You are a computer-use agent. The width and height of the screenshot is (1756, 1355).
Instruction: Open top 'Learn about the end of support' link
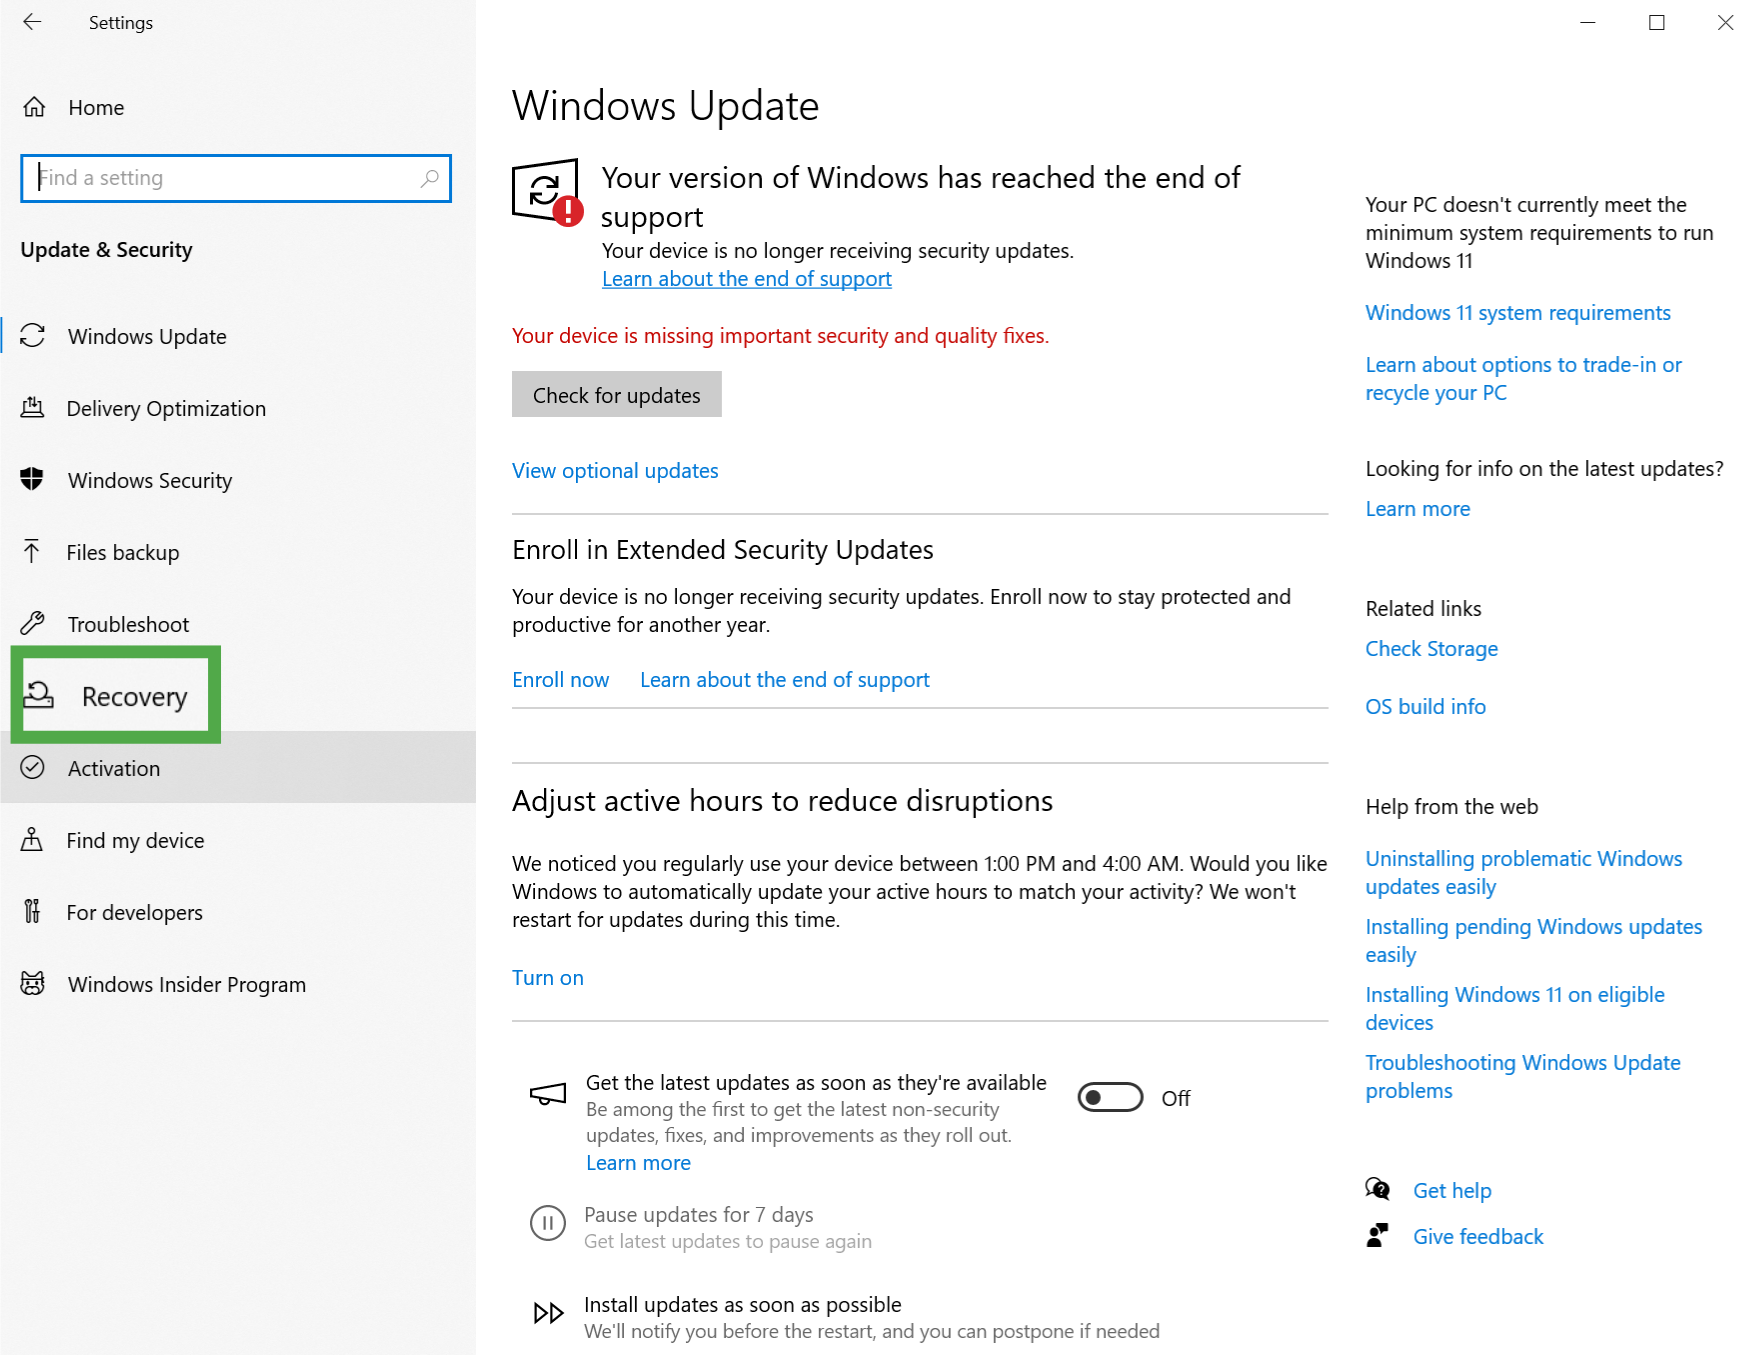click(747, 279)
